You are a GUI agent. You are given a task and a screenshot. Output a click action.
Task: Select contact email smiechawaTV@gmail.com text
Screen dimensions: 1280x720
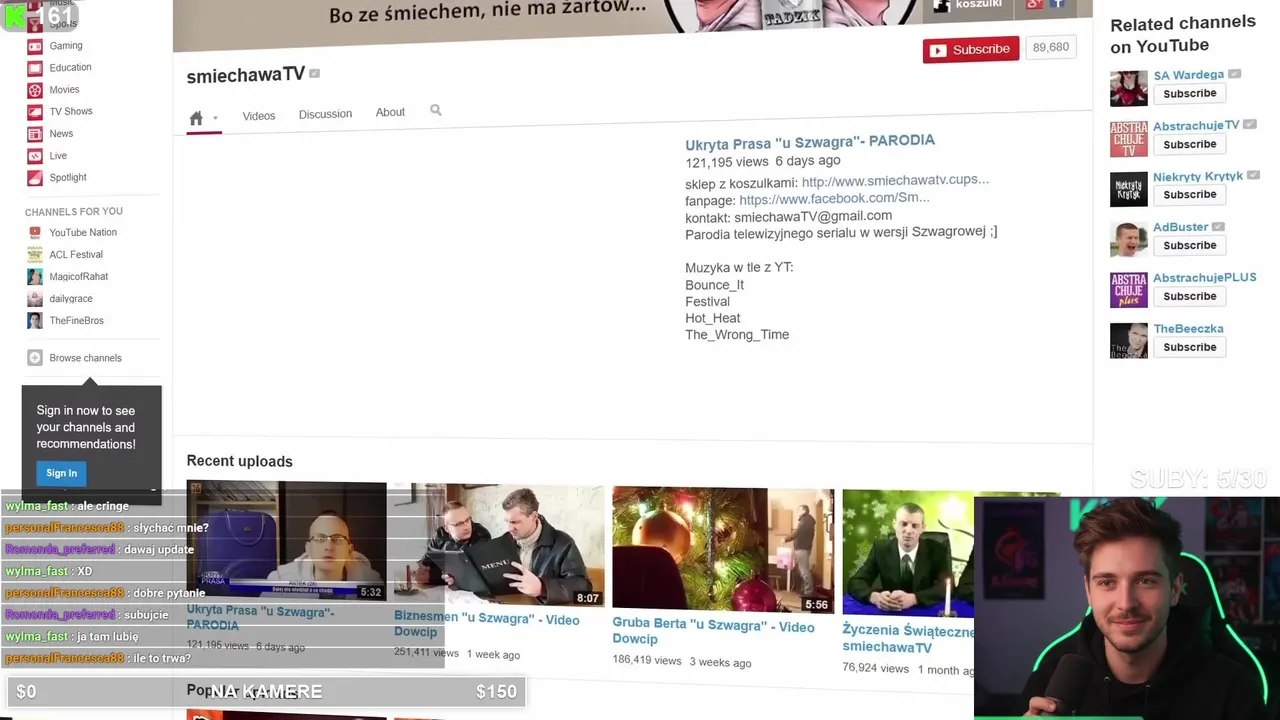pos(813,216)
